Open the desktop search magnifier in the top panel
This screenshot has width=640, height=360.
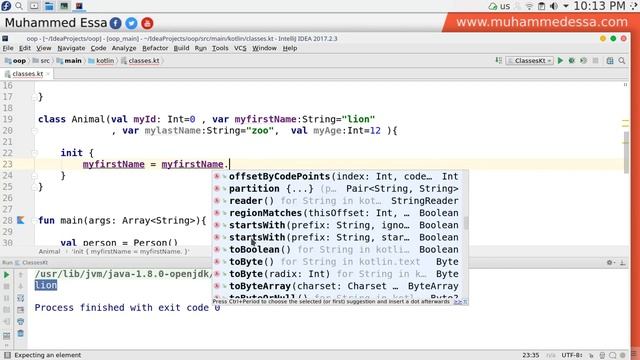tap(19, 6)
